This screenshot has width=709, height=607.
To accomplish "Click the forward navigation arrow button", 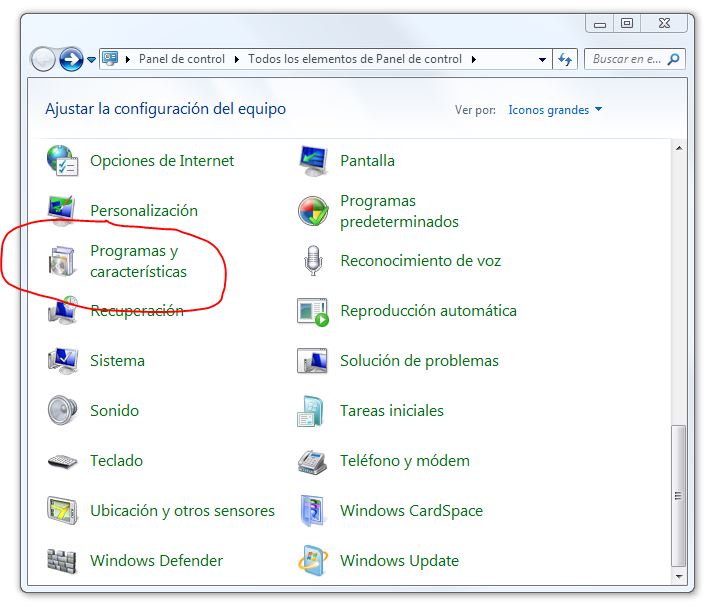I will pyautogui.click(x=71, y=59).
